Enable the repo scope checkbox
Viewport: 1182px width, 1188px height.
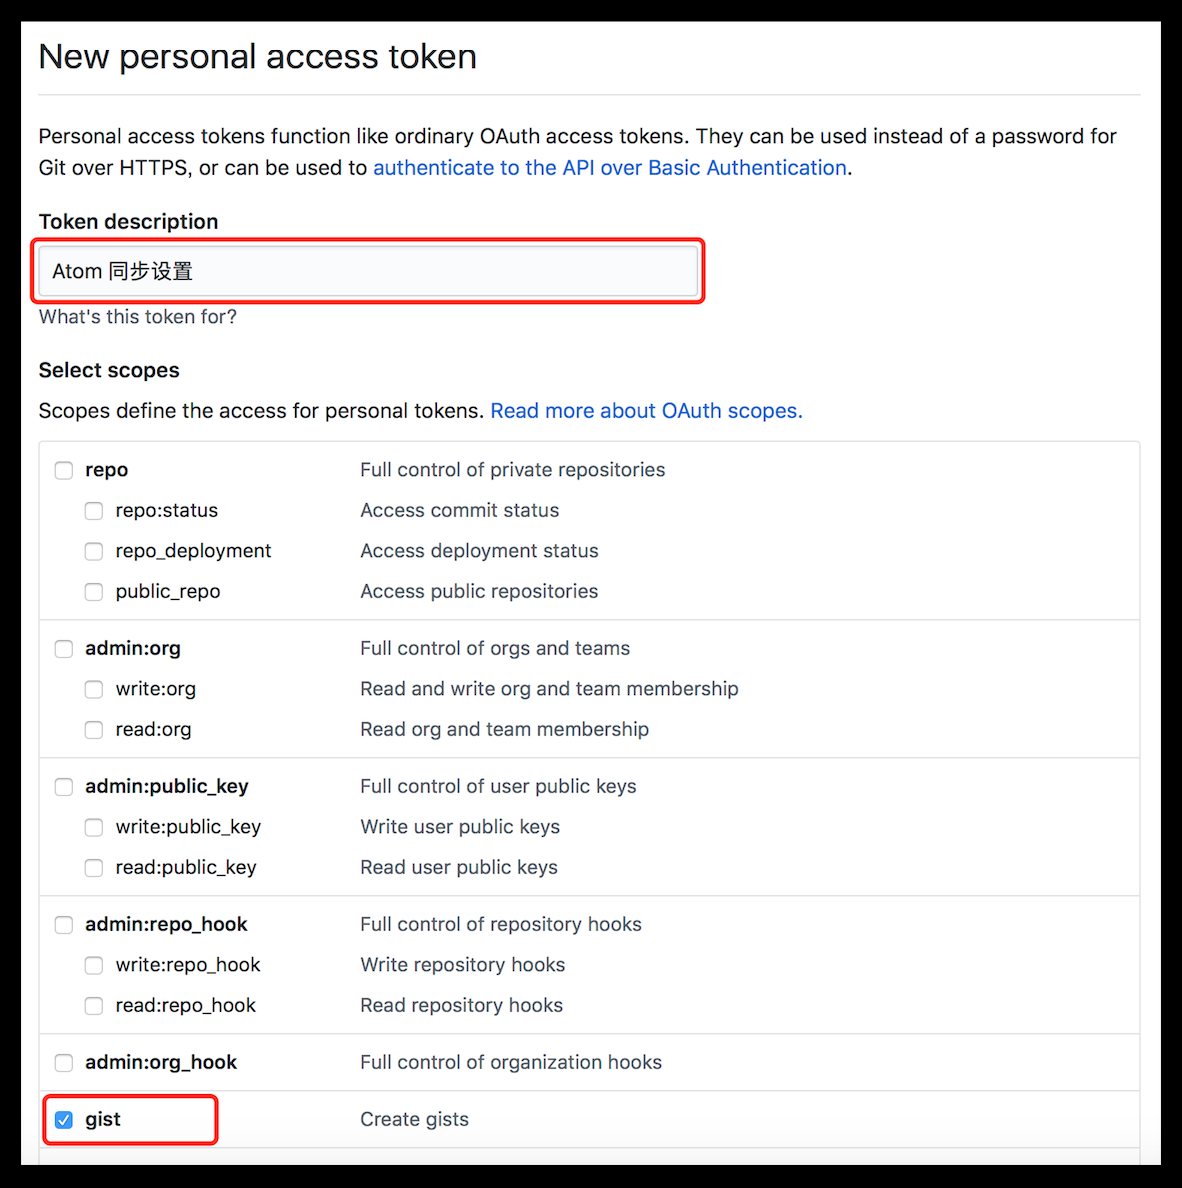click(63, 470)
